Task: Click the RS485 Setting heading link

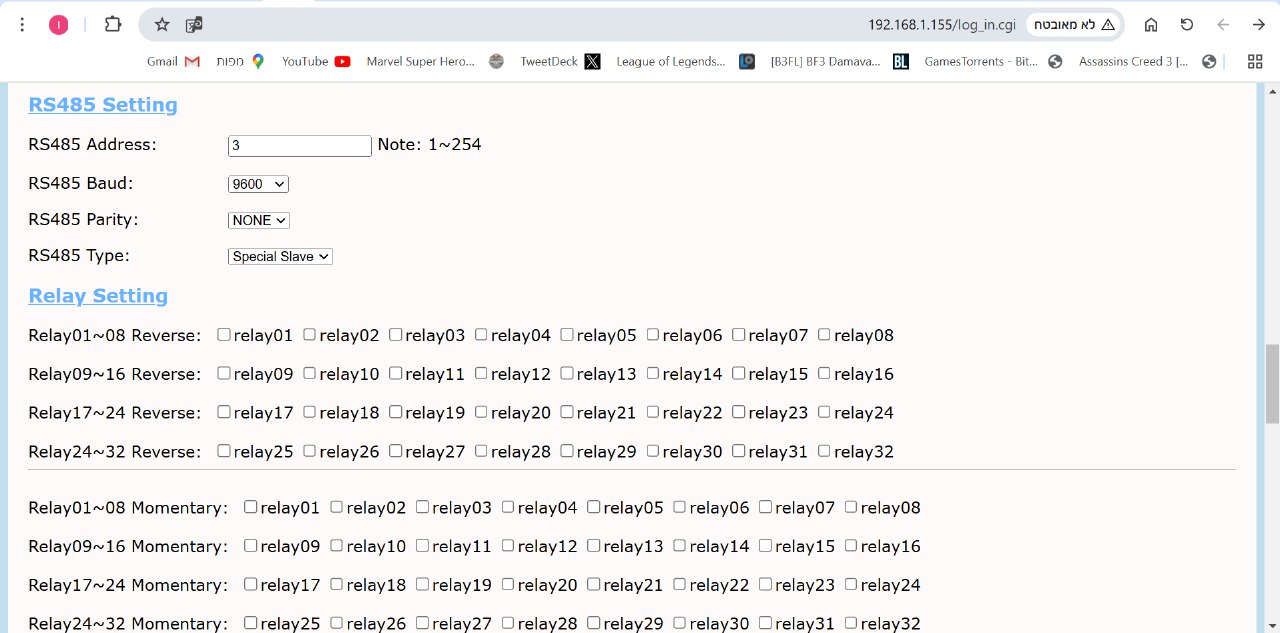Action: (103, 105)
